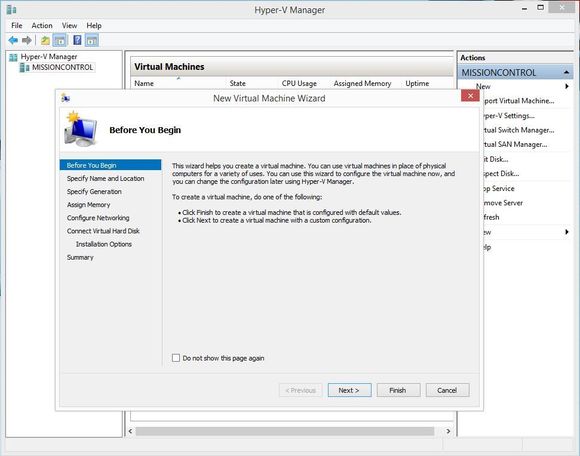The image size is (580, 456).
Task: Go to Assign Memory wizard step
Action: 88,205
